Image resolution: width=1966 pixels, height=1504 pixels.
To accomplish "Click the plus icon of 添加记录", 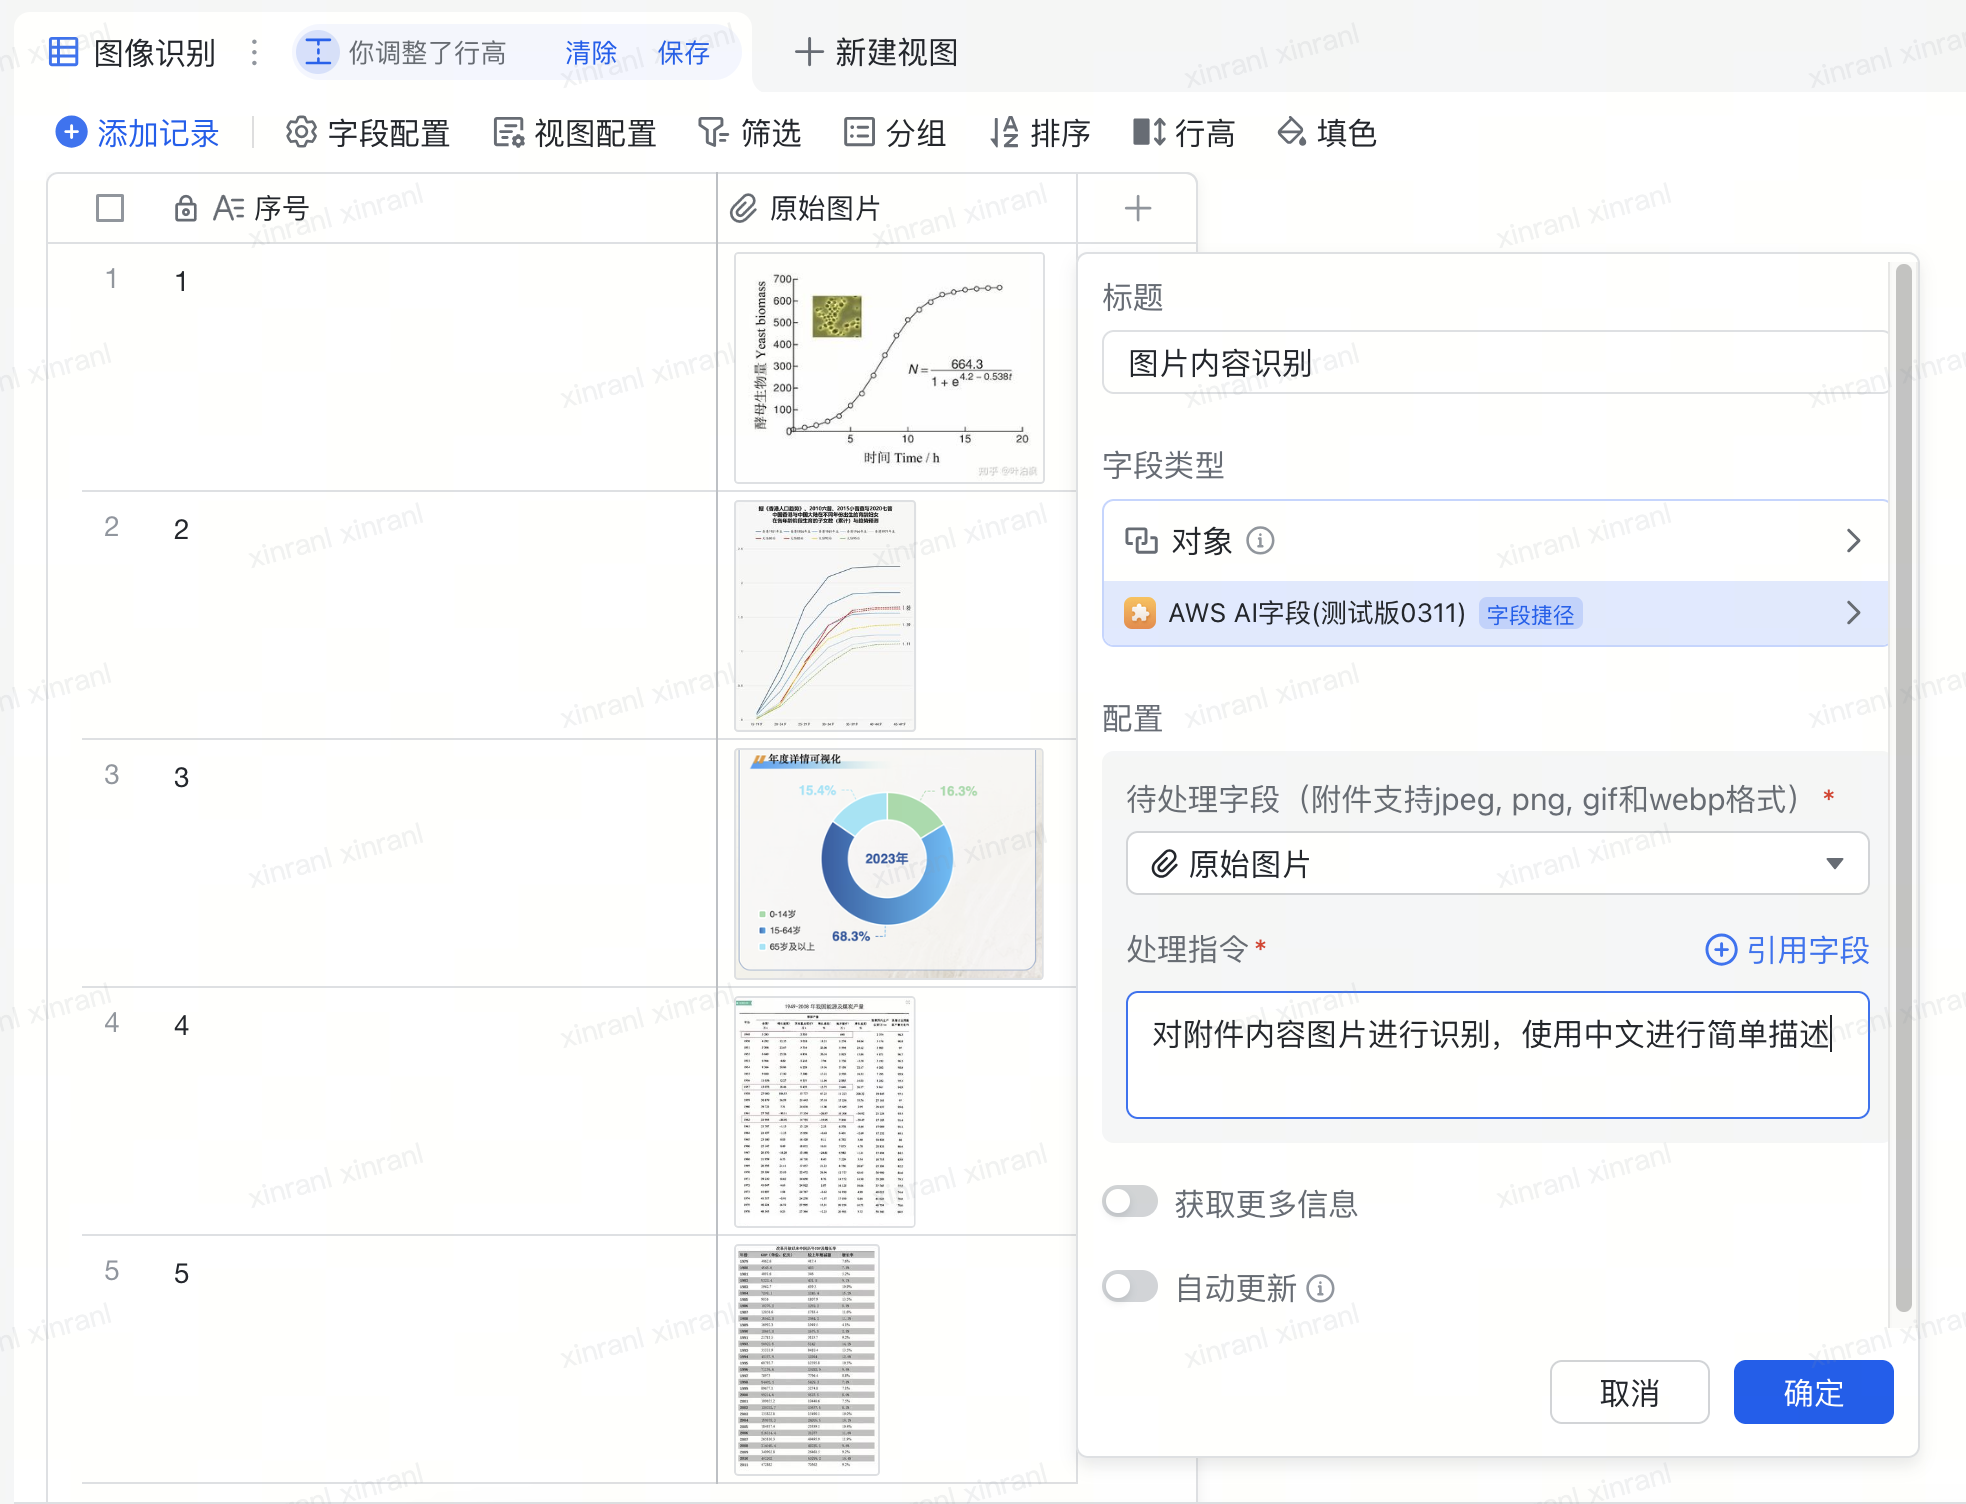I will (71, 132).
